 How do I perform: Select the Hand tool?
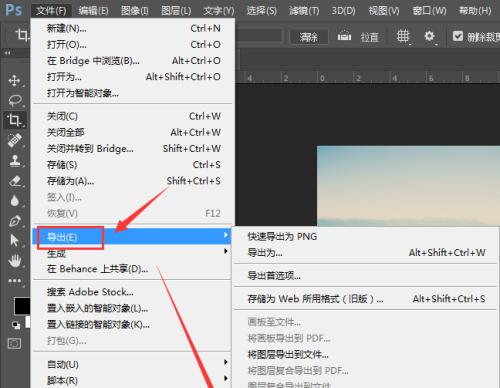point(14,260)
